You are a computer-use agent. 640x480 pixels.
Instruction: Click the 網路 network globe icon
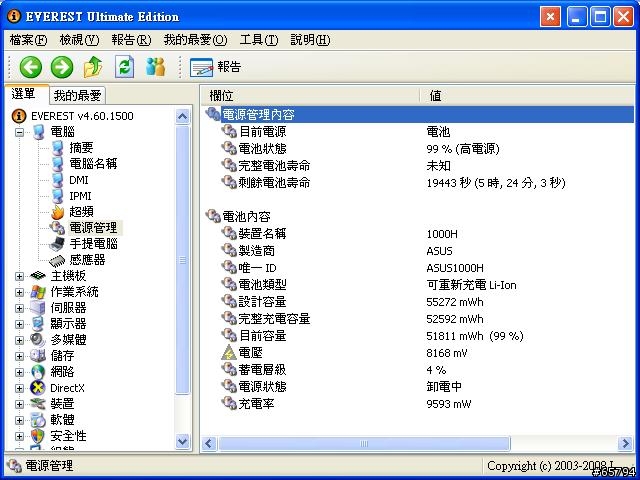[38, 372]
